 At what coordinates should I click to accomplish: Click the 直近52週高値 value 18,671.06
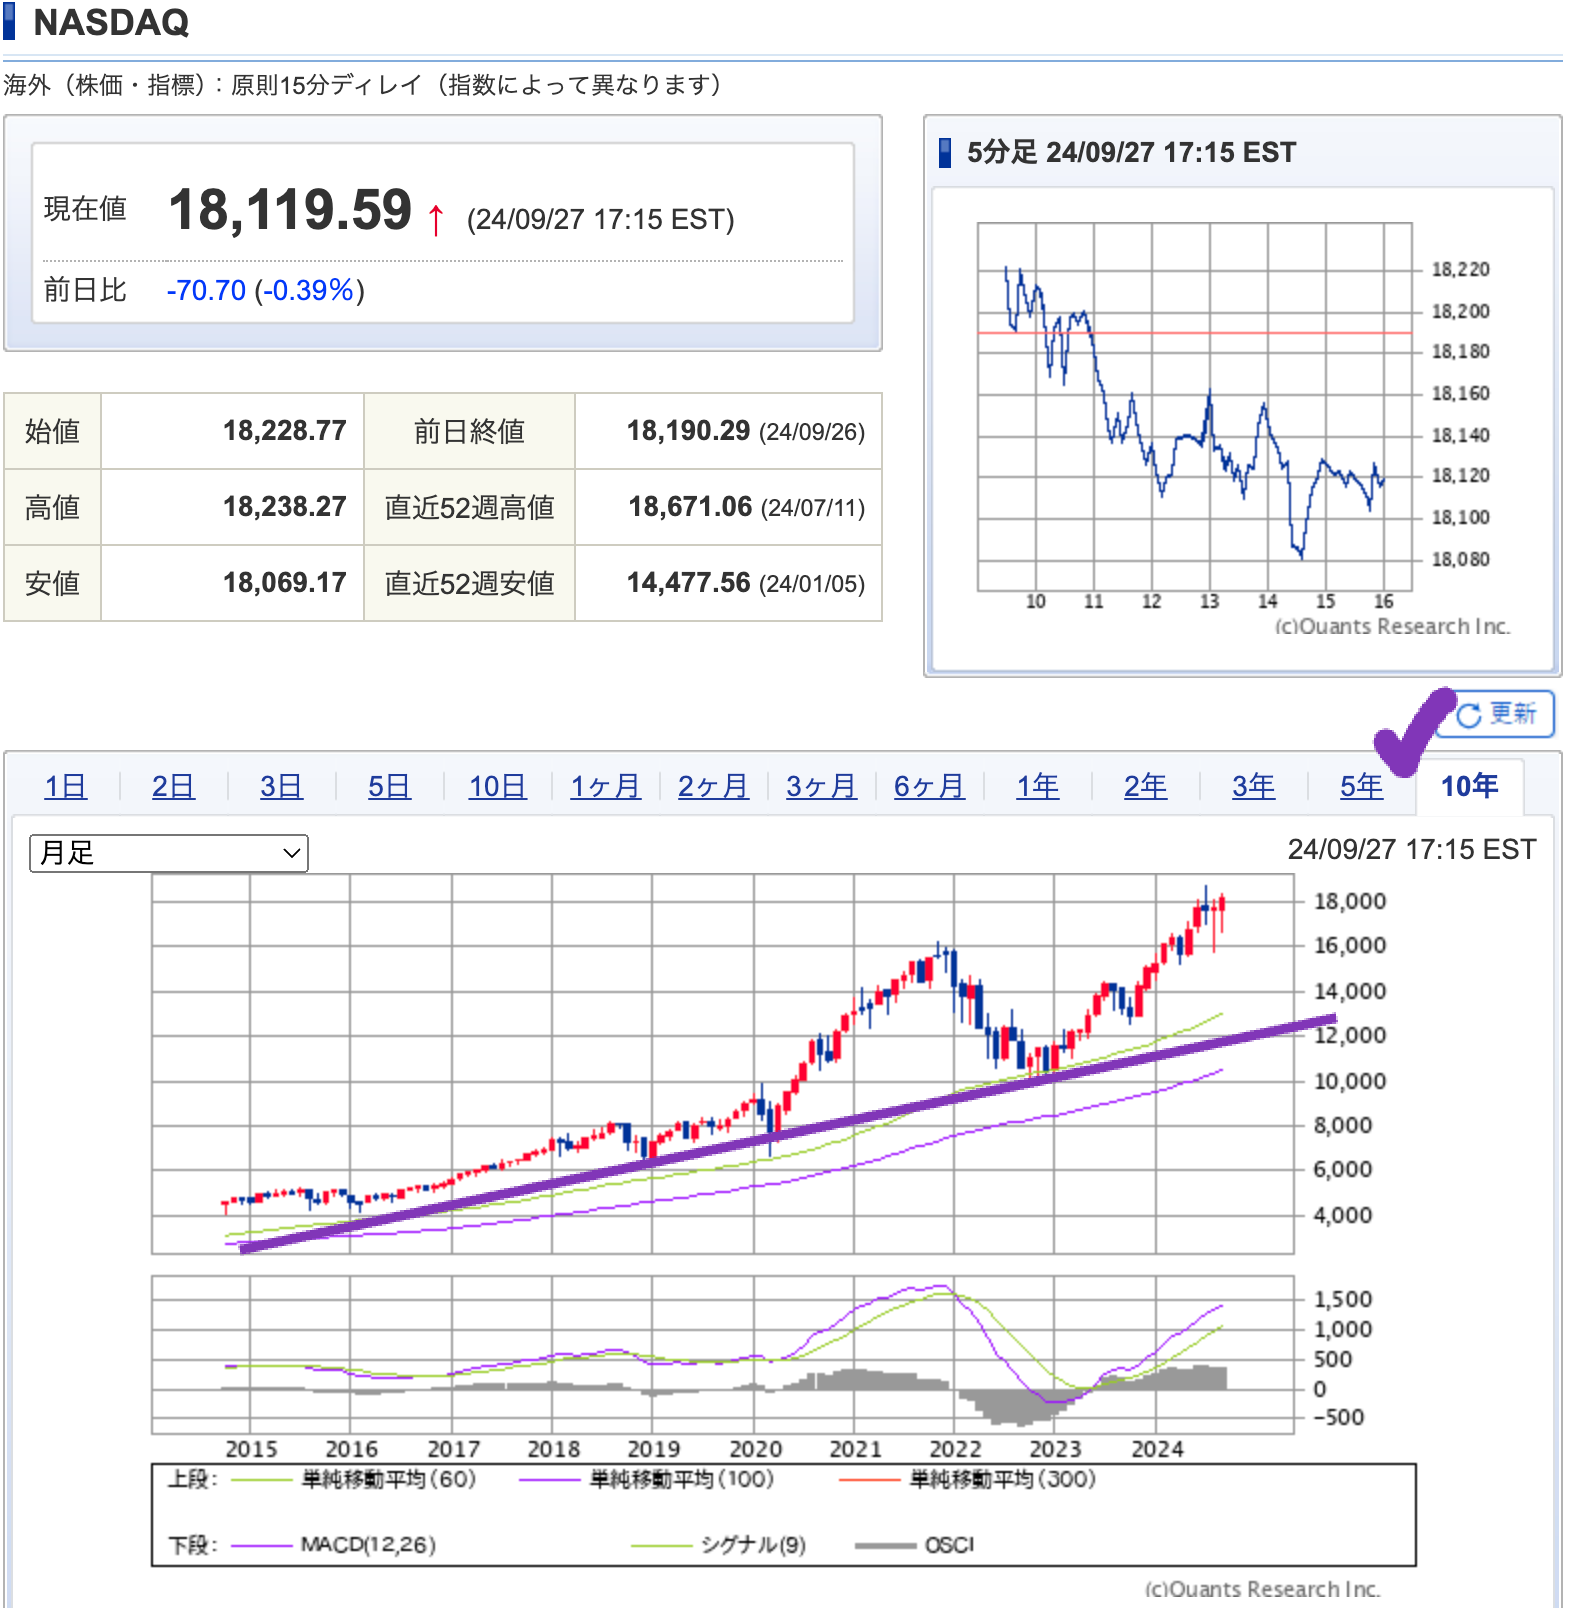(690, 507)
